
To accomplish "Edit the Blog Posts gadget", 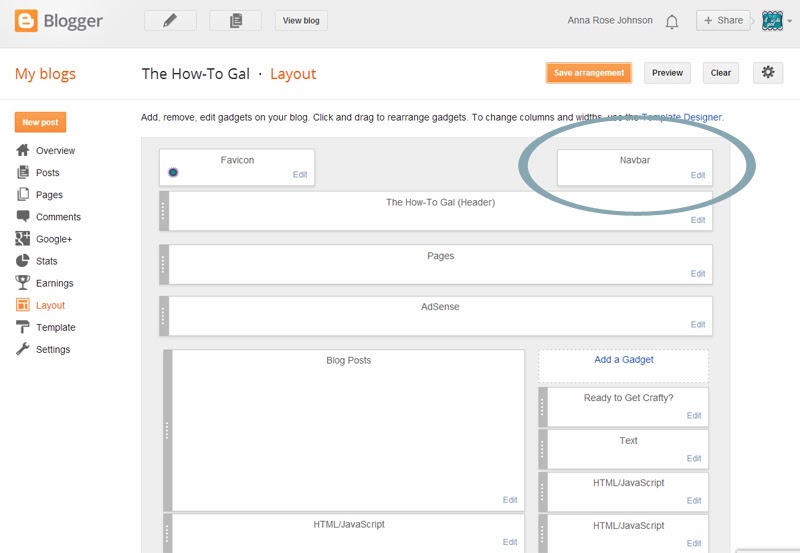I will pos(510,500).
